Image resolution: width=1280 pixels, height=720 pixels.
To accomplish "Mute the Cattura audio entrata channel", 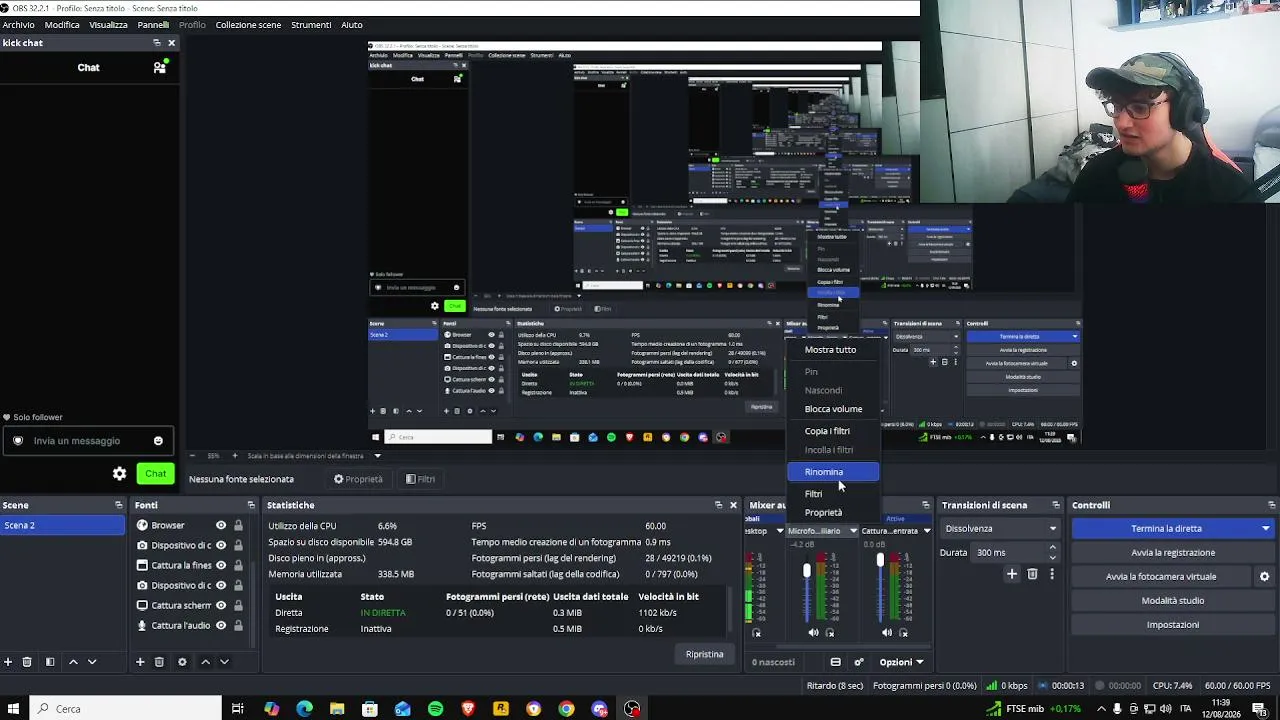I will (887, 633).
